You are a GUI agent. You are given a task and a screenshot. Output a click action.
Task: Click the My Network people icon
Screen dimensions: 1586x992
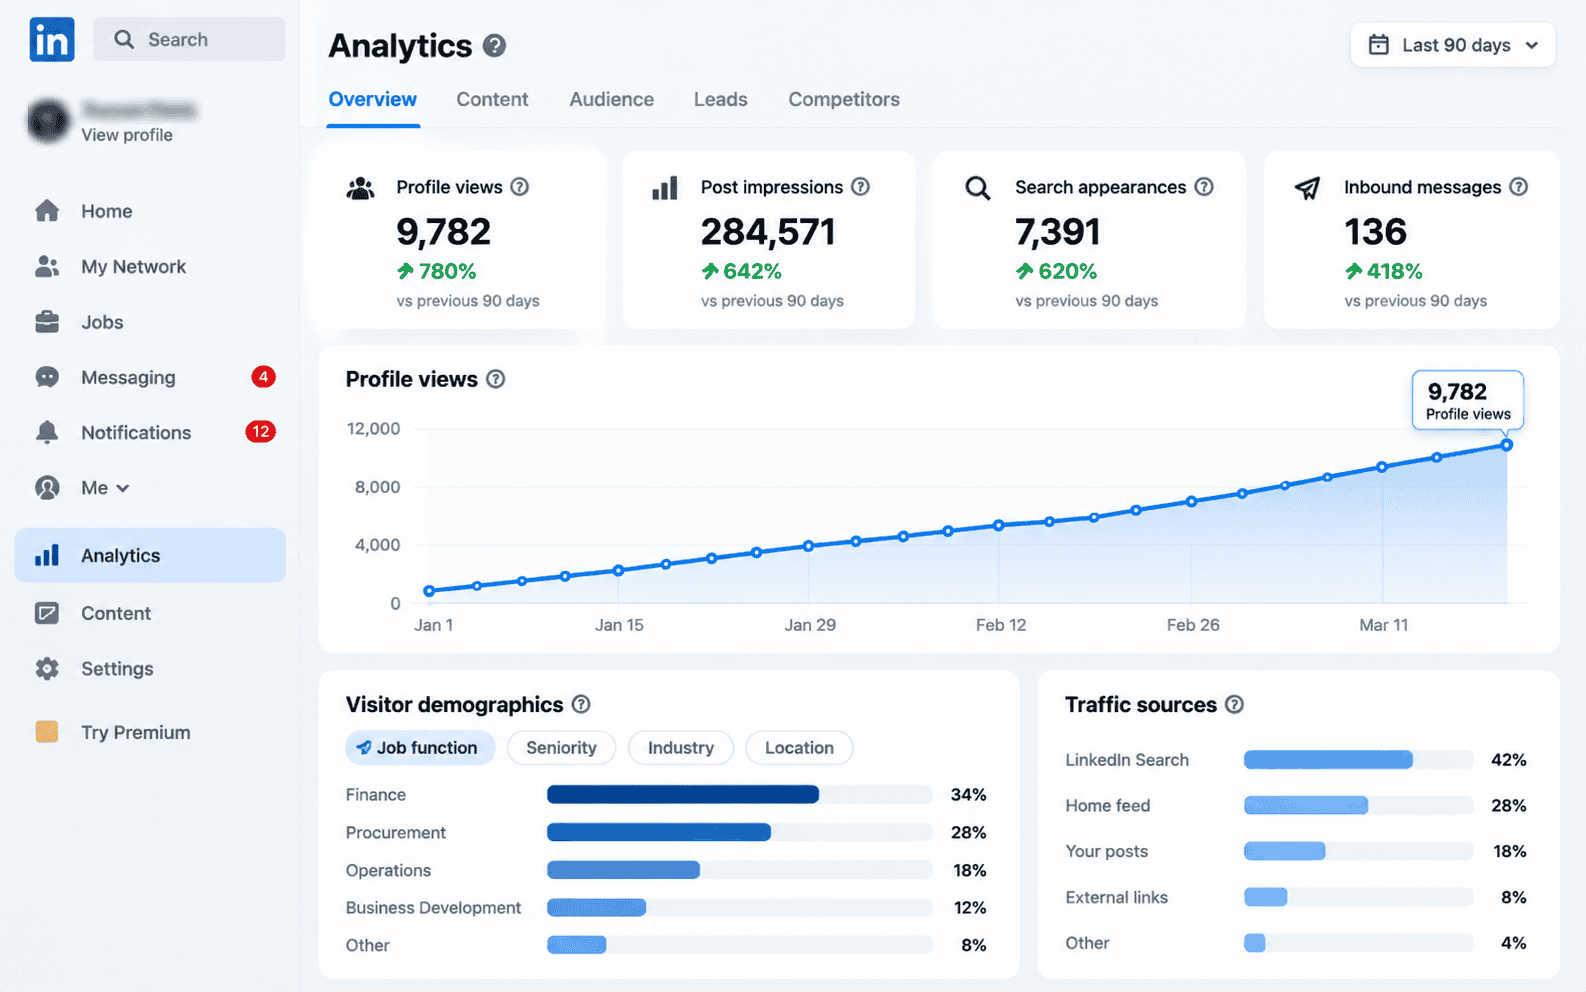tap(47, 266)
